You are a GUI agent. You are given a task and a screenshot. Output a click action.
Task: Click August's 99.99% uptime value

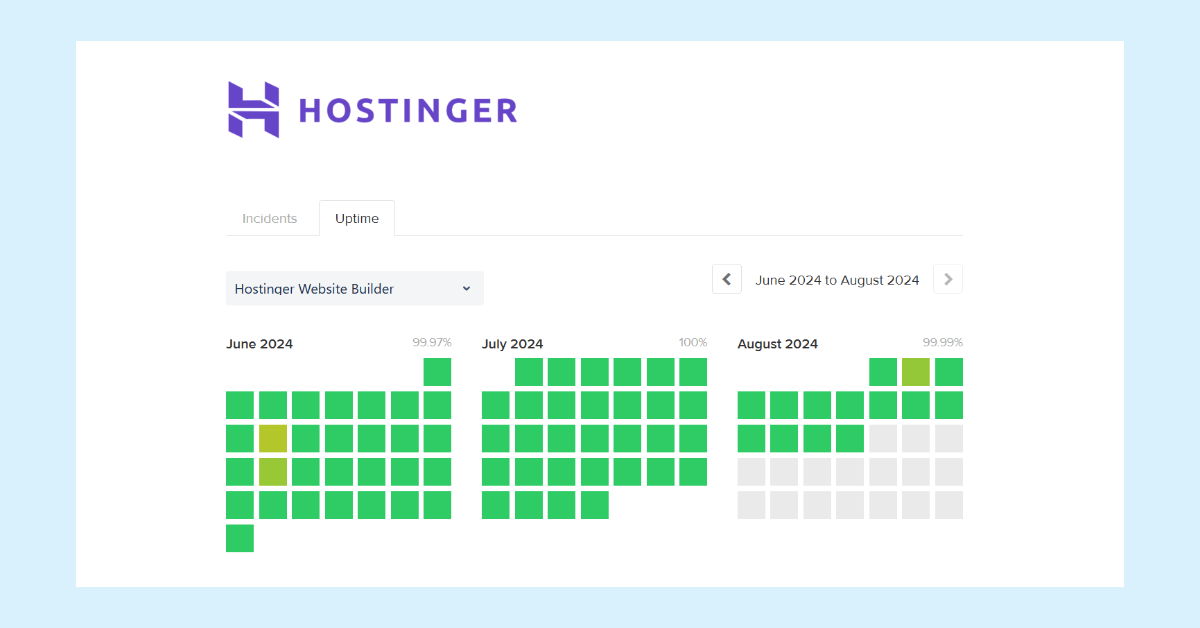click(943, 342)
